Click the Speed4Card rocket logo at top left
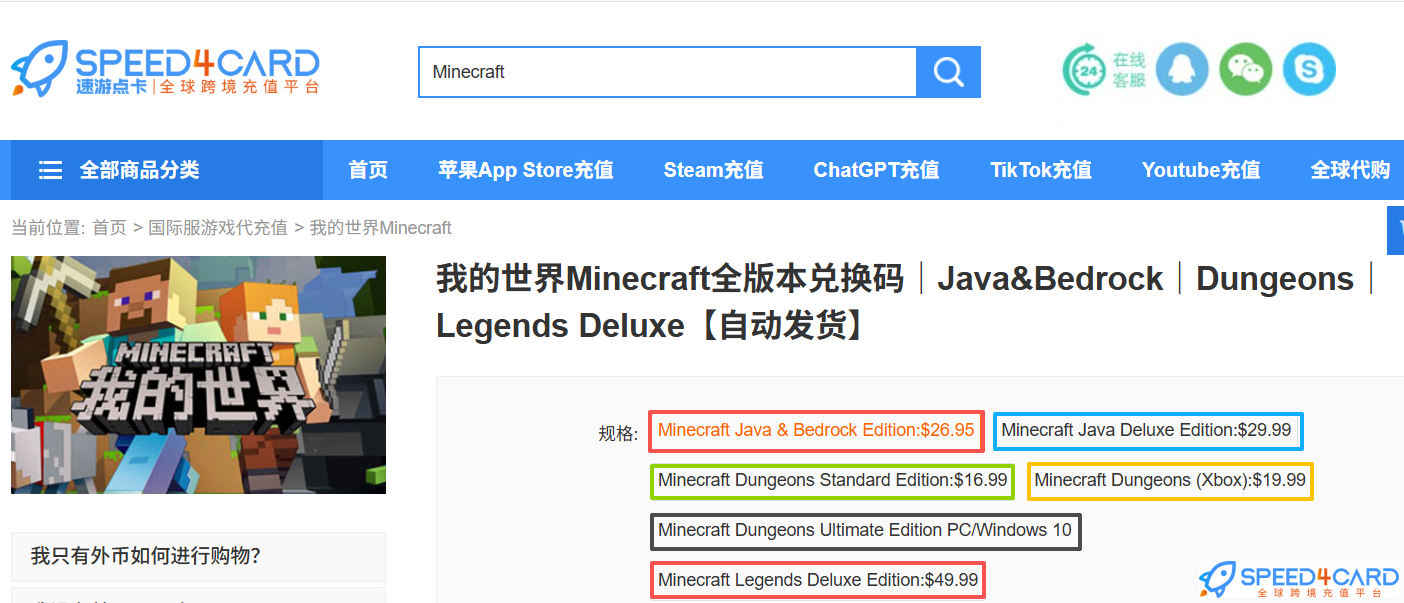This screenshot has height=603, width=1404. [165, 69]
